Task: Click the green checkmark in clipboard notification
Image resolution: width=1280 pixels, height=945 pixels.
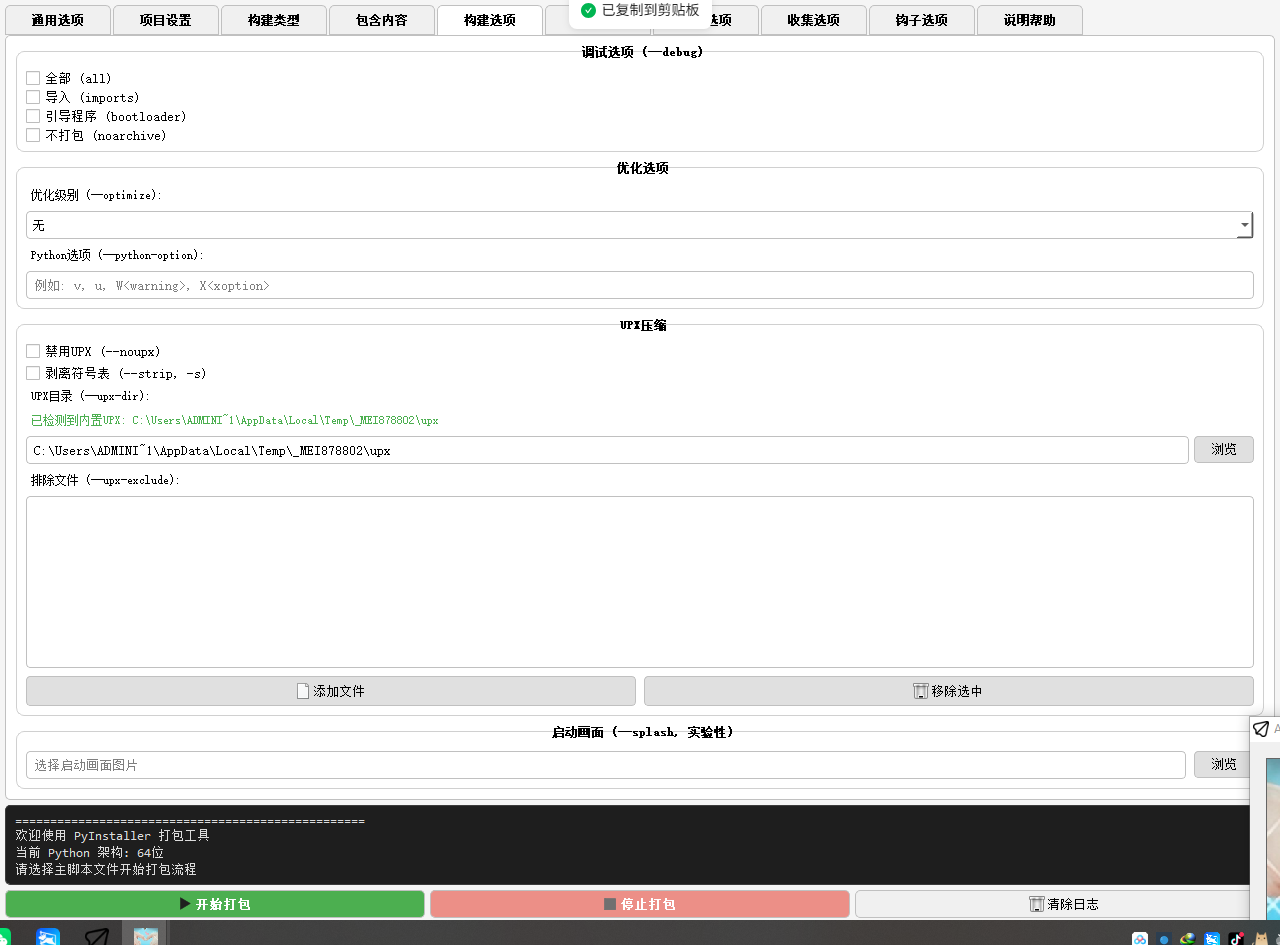Action: click(588, 10)
